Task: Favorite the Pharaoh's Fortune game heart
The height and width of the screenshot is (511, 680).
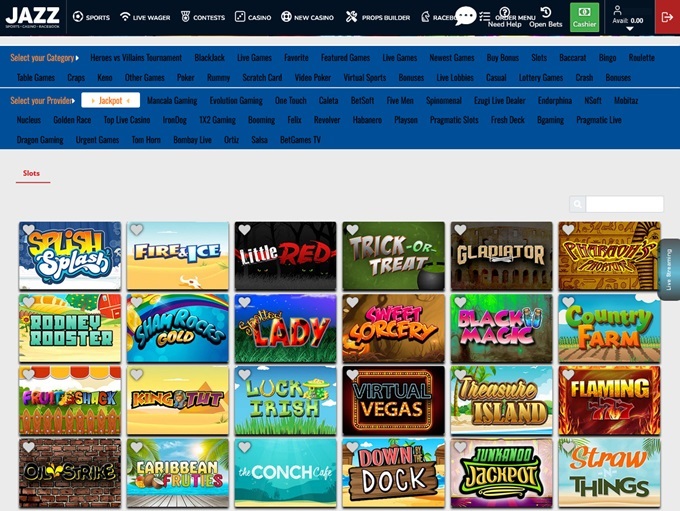Action: click(568, 230)
